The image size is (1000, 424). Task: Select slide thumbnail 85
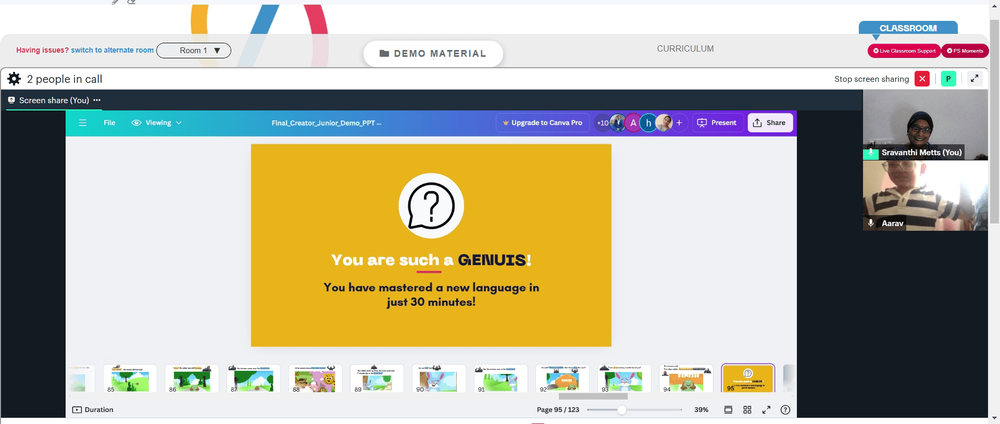coord(130,378)
